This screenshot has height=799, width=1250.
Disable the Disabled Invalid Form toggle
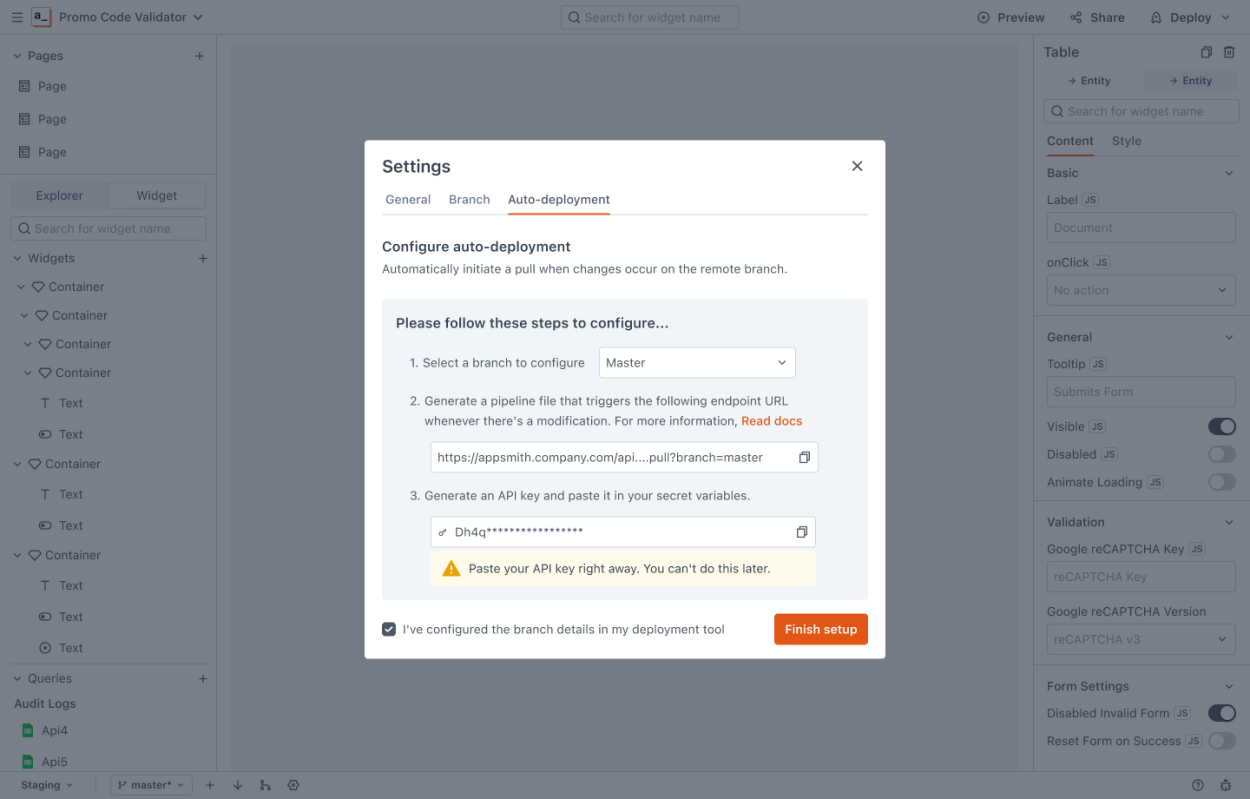[1221, 713]
